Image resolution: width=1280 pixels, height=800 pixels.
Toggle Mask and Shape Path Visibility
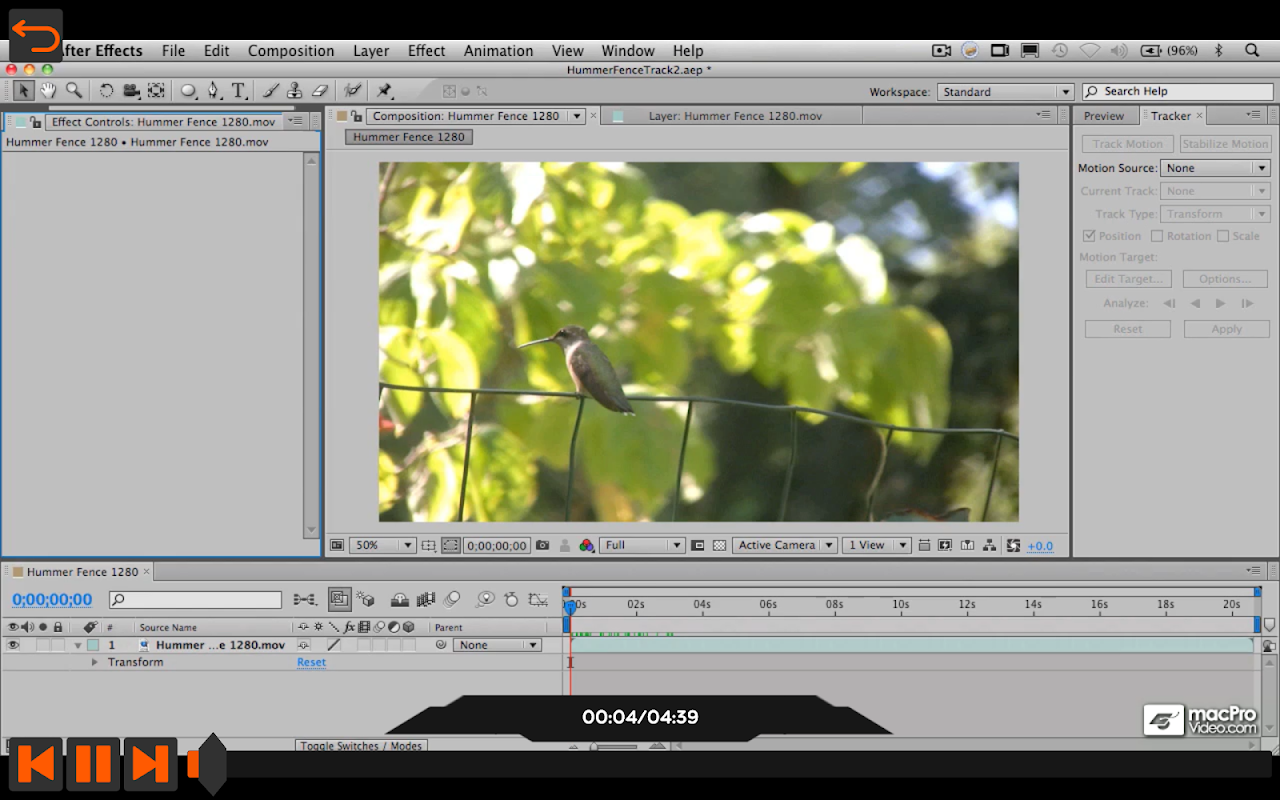tap(451, 546)
